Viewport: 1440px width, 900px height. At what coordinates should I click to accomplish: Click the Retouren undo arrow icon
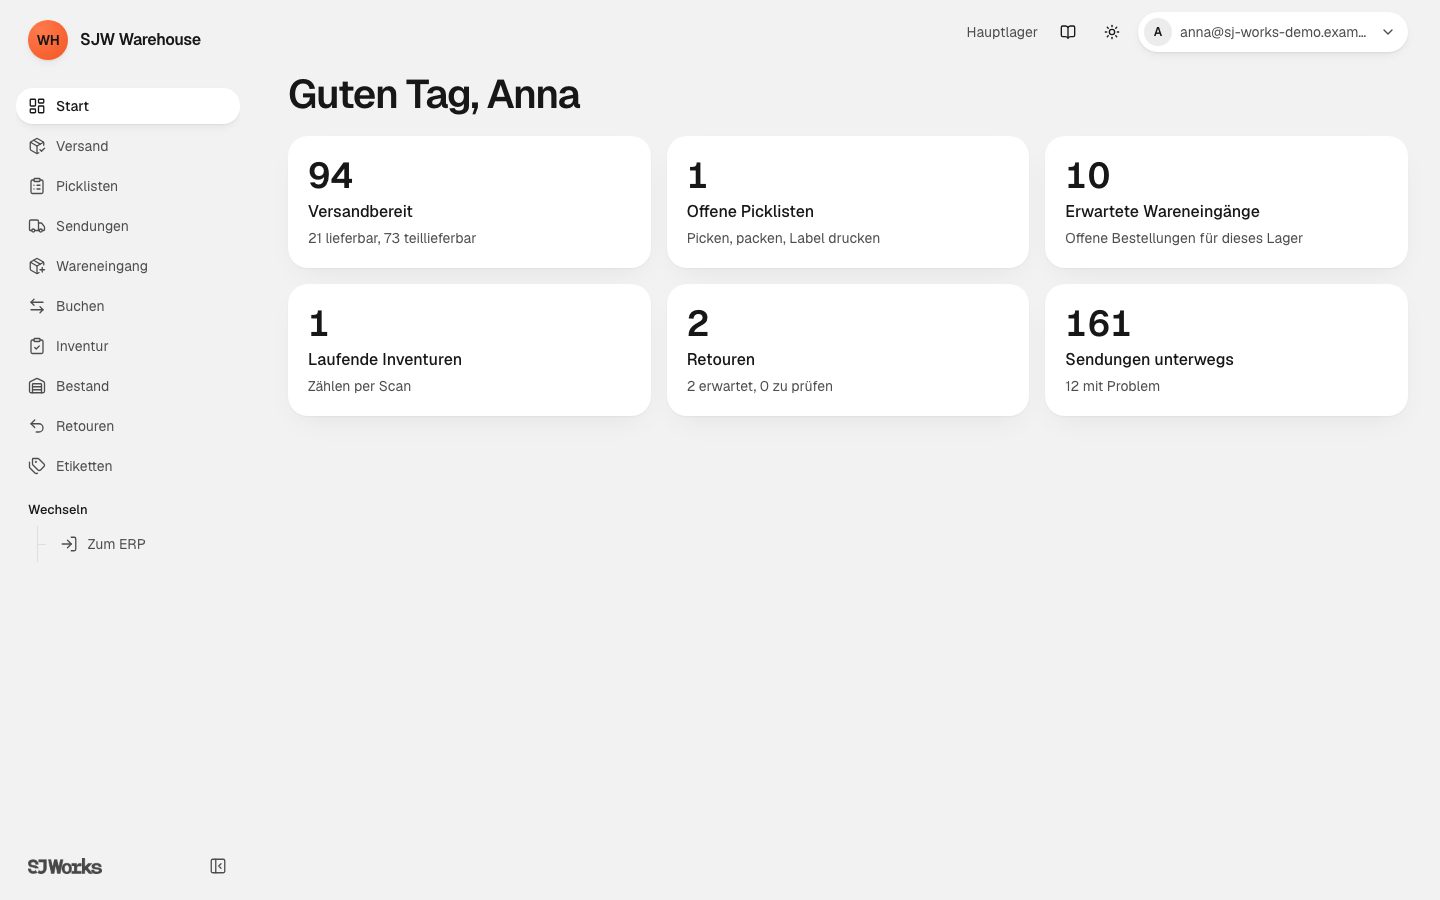pyautogui.click(x=37, y=426)
